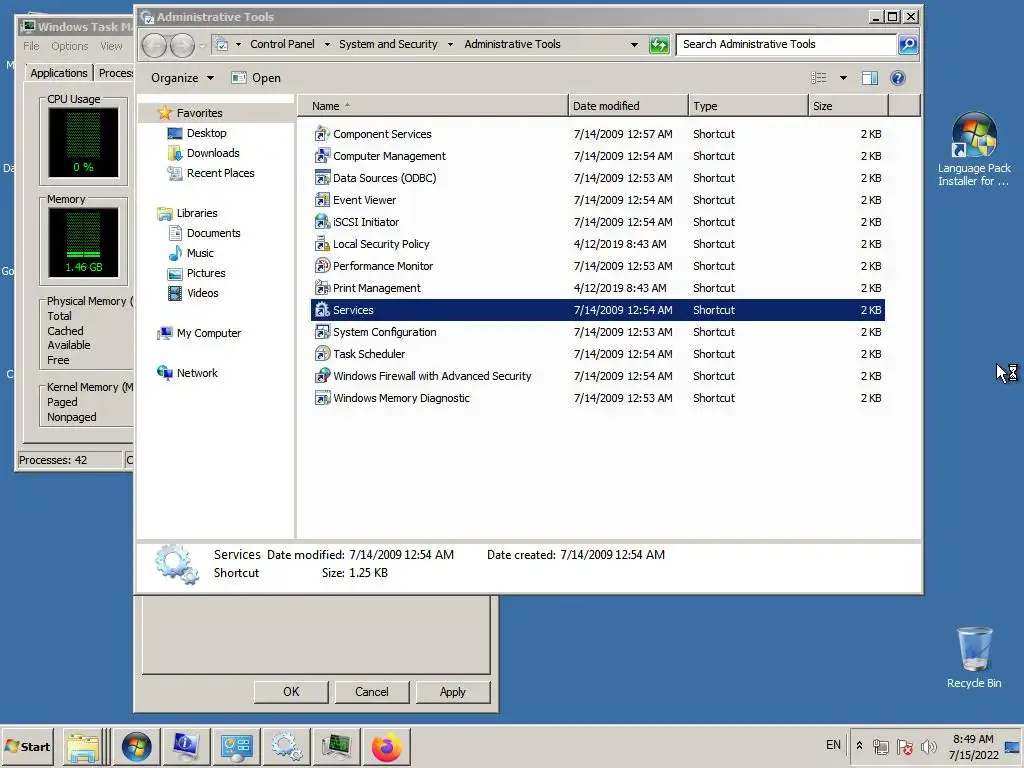
Task: Click the Apply button in dialog
Action: click(x=453, y=692)
